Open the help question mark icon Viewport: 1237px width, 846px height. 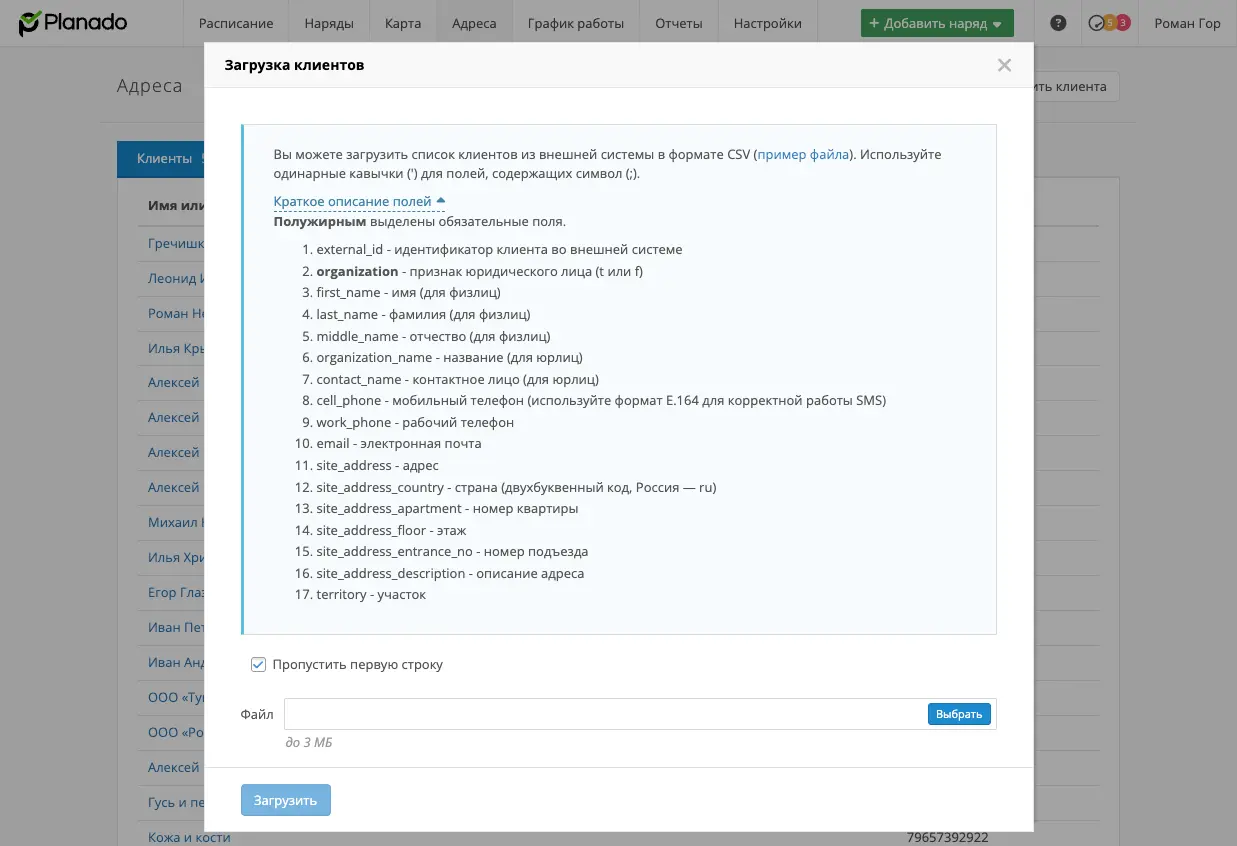point(1058,23)
